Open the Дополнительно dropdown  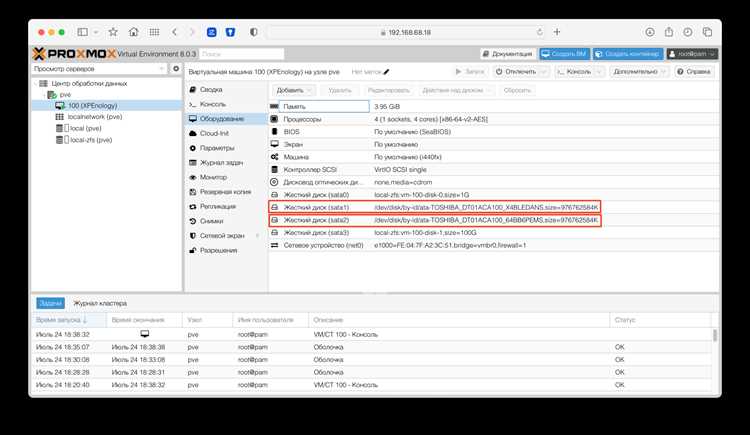[640, 72]
